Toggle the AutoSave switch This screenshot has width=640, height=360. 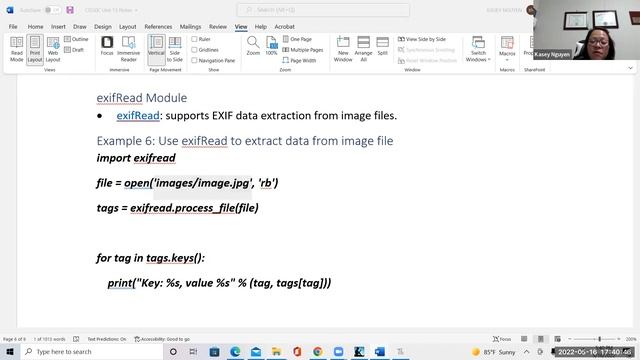pos(52,10)
